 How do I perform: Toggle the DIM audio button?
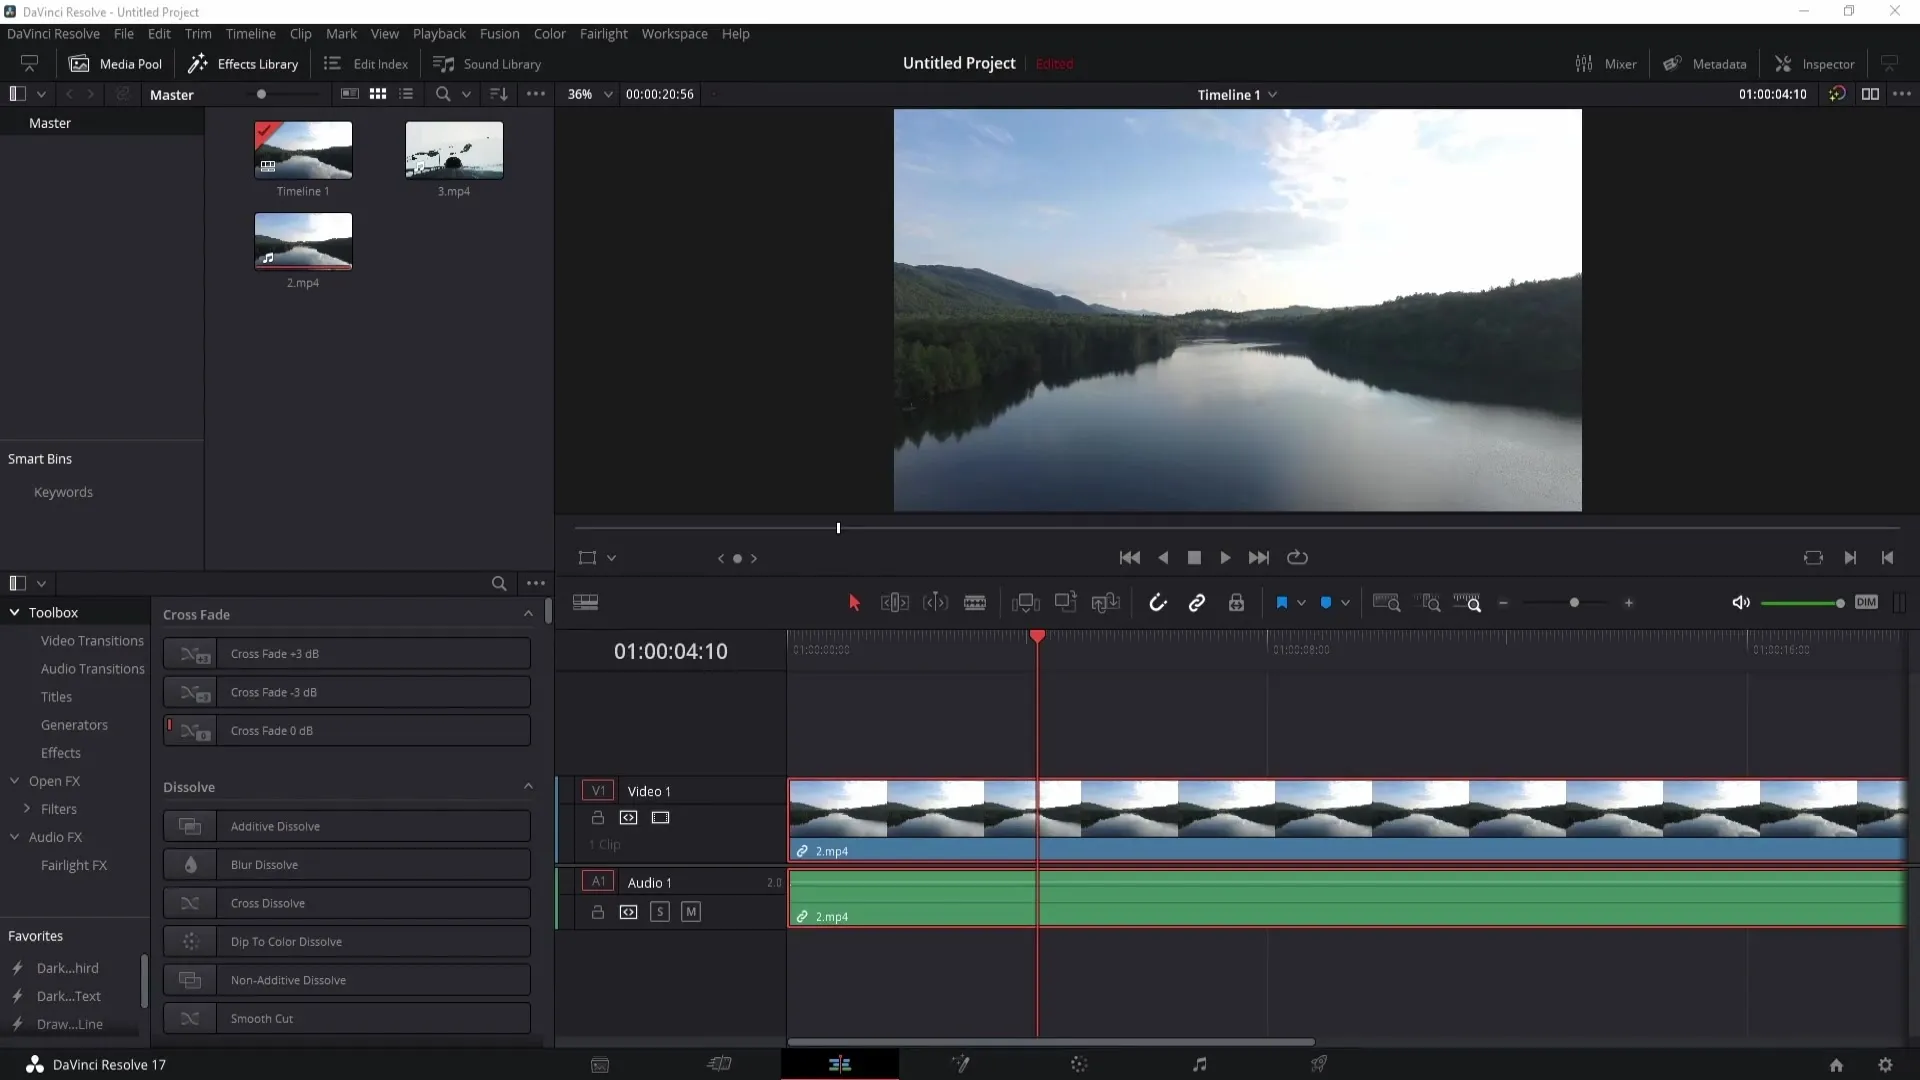pos(1866,602)
